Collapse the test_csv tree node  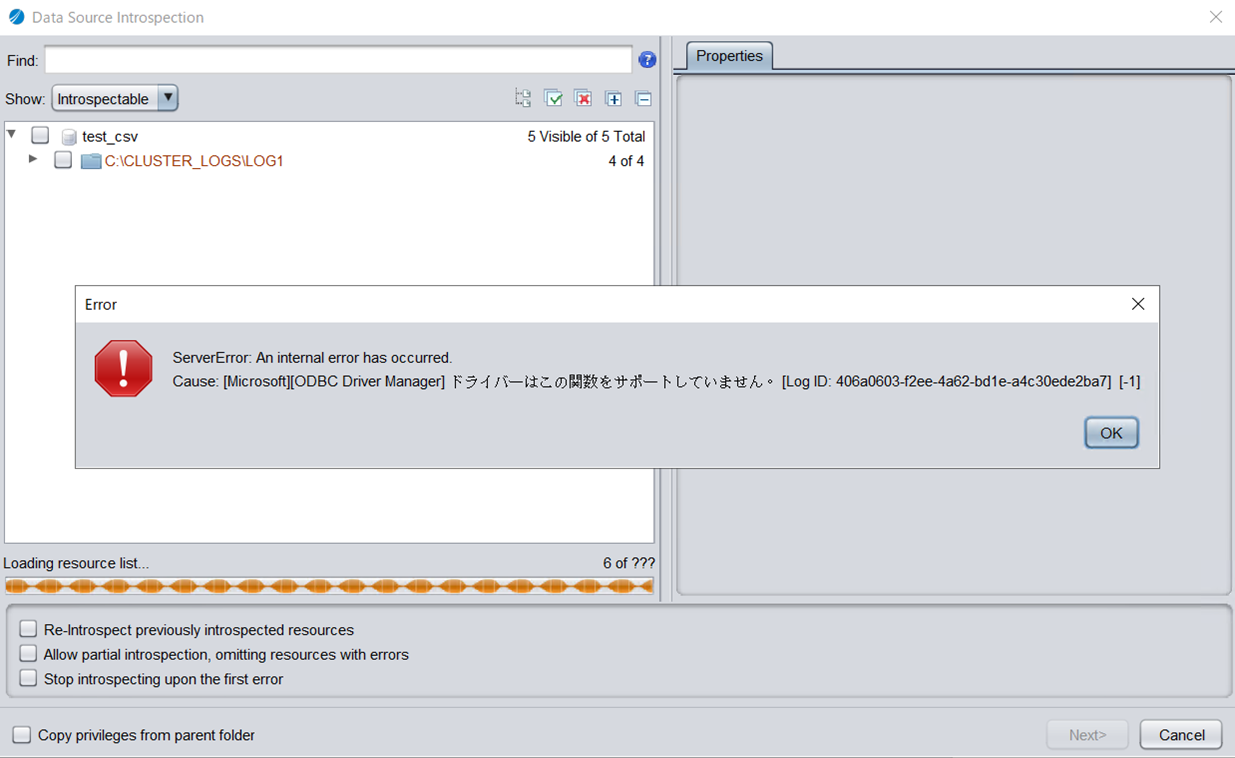point(11,134)
